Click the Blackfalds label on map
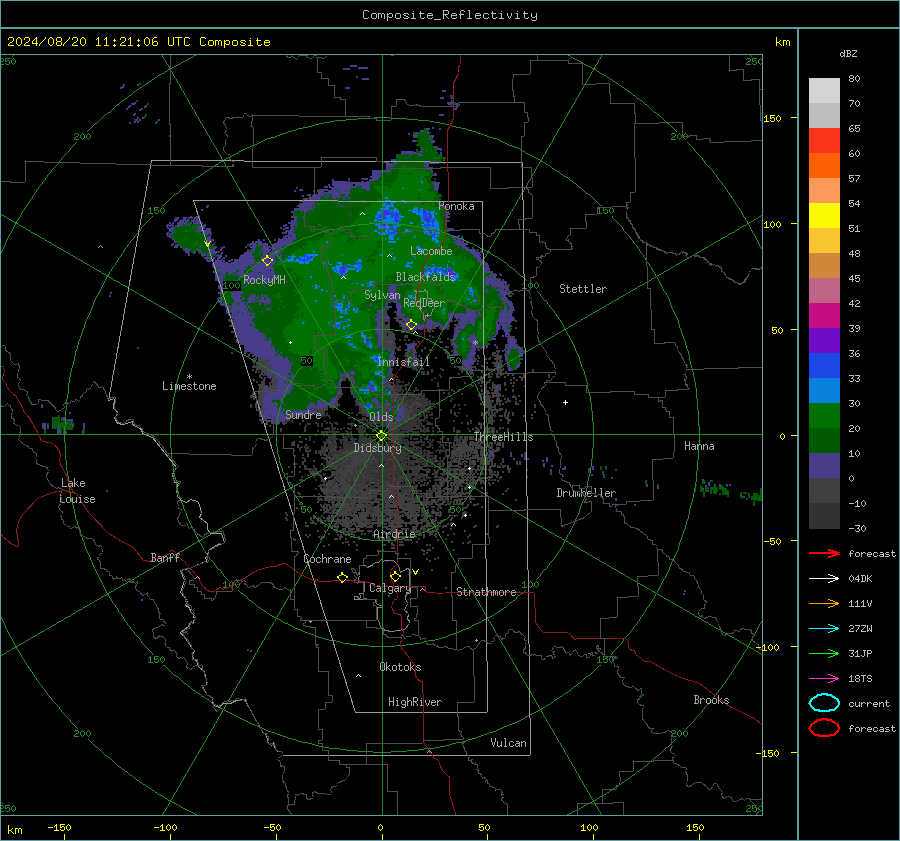Screen dimensions: 900x841 pyautogui.click(x=425, y=277)
